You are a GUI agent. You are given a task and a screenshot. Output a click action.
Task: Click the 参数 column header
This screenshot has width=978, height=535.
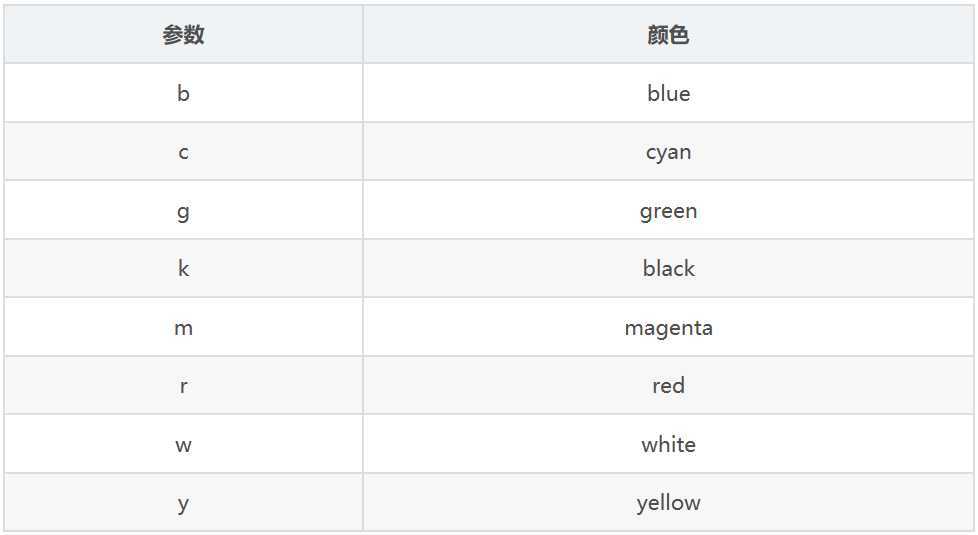(x=183, y=34)
